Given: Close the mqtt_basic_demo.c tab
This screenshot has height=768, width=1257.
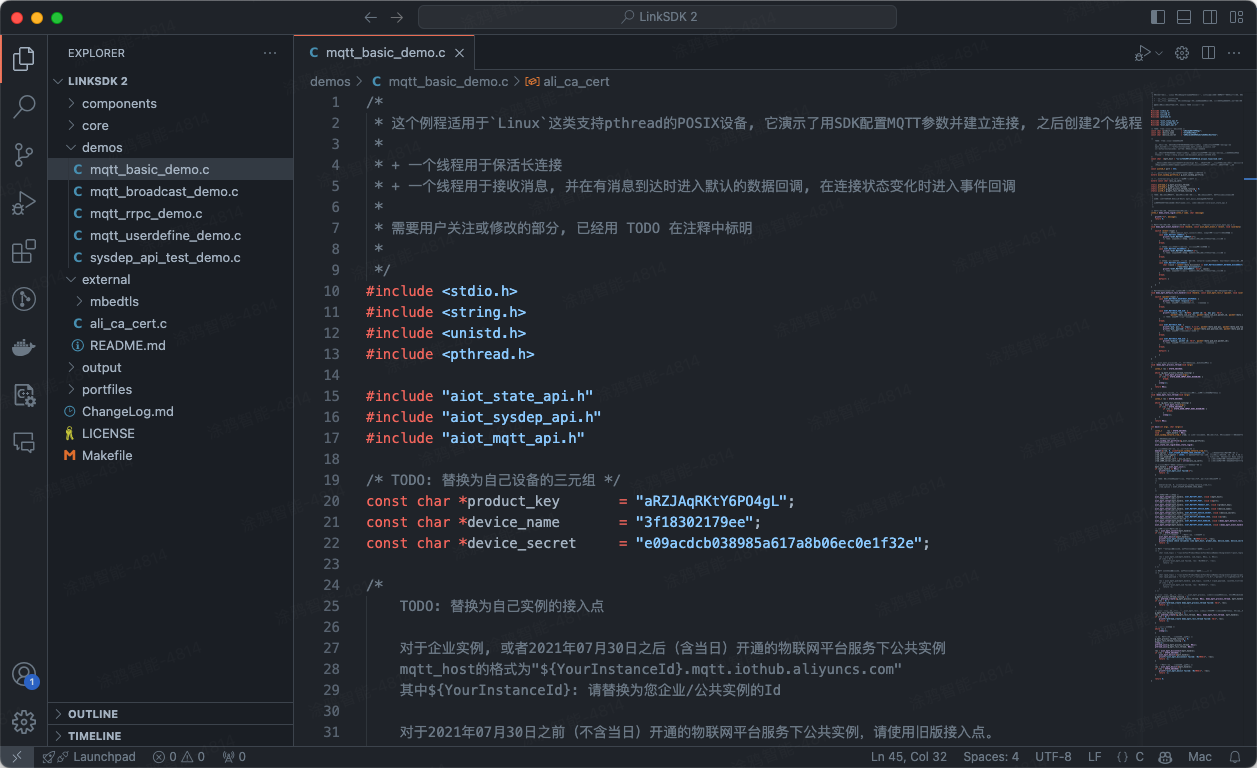Looking at the screenshot, I should tap(460, 53).
